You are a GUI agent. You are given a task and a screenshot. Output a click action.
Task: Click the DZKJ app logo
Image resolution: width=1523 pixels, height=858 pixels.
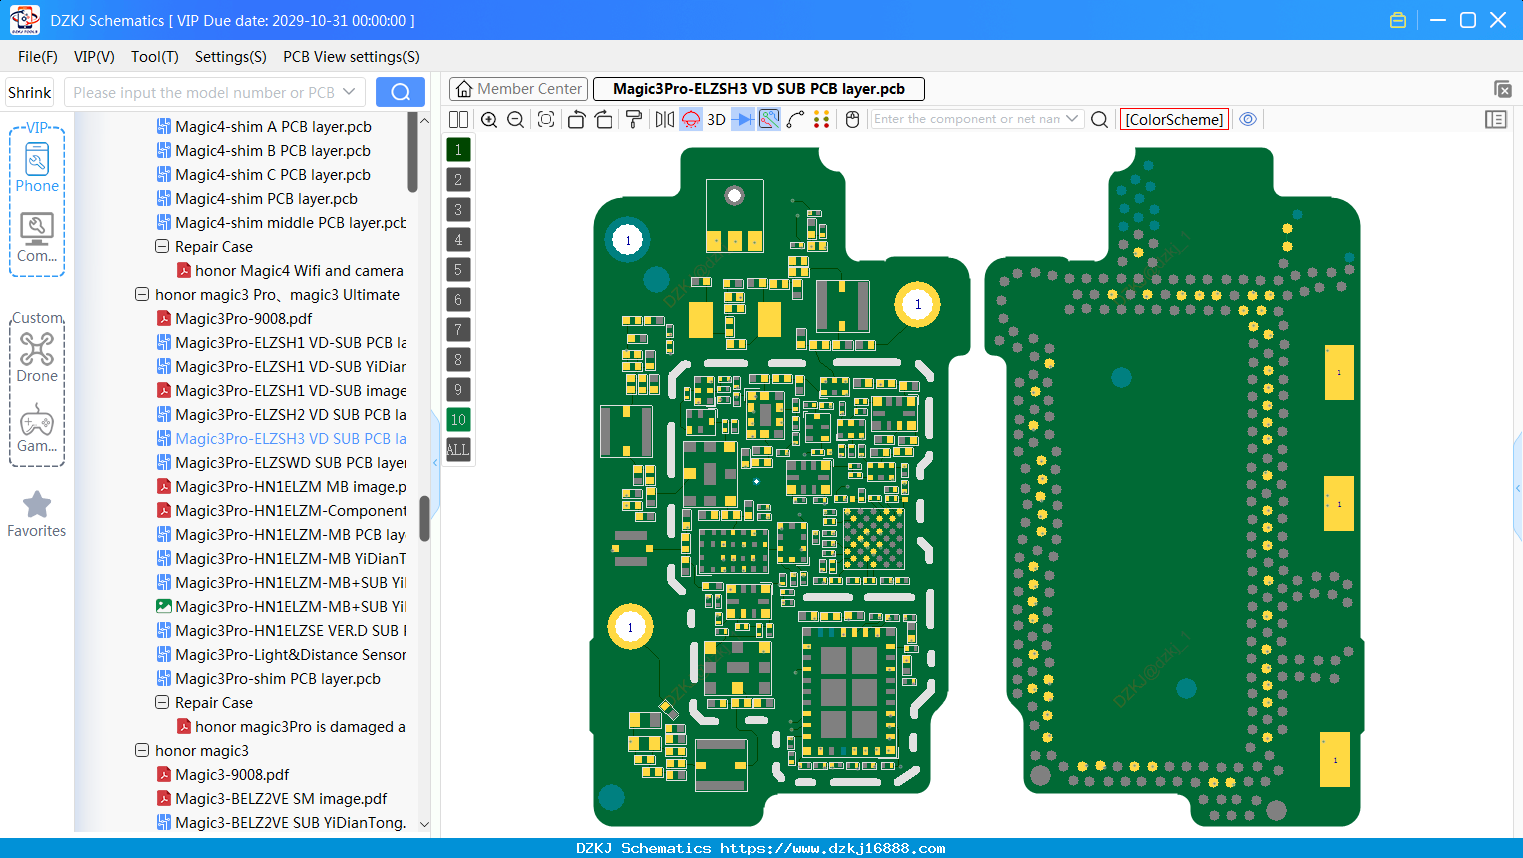click(24, 20)
